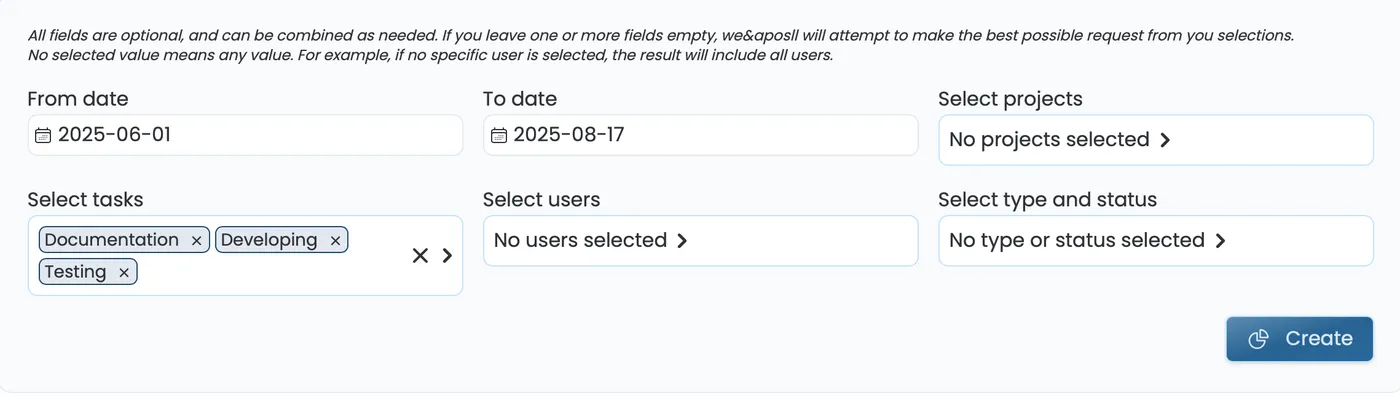Click the Create report button

point(1300,339)
